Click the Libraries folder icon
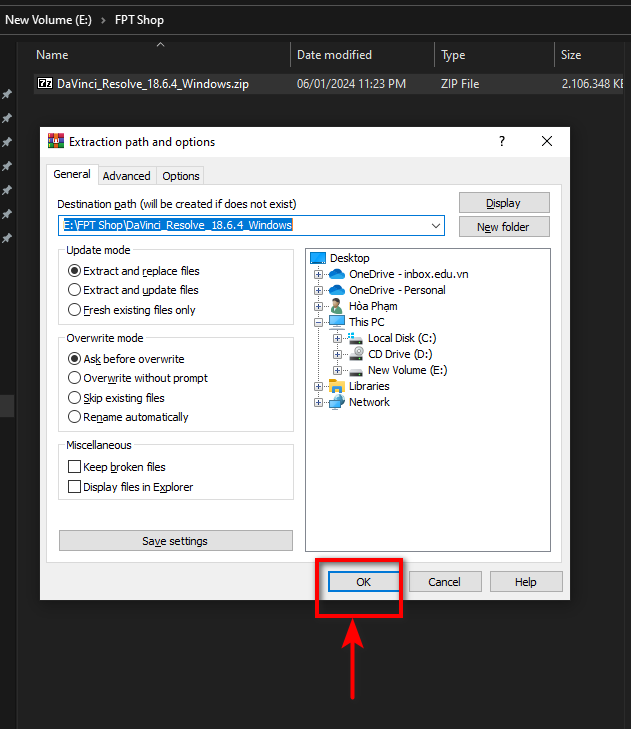The height and width of the screenshot is (729, 631). coord(337,386)
